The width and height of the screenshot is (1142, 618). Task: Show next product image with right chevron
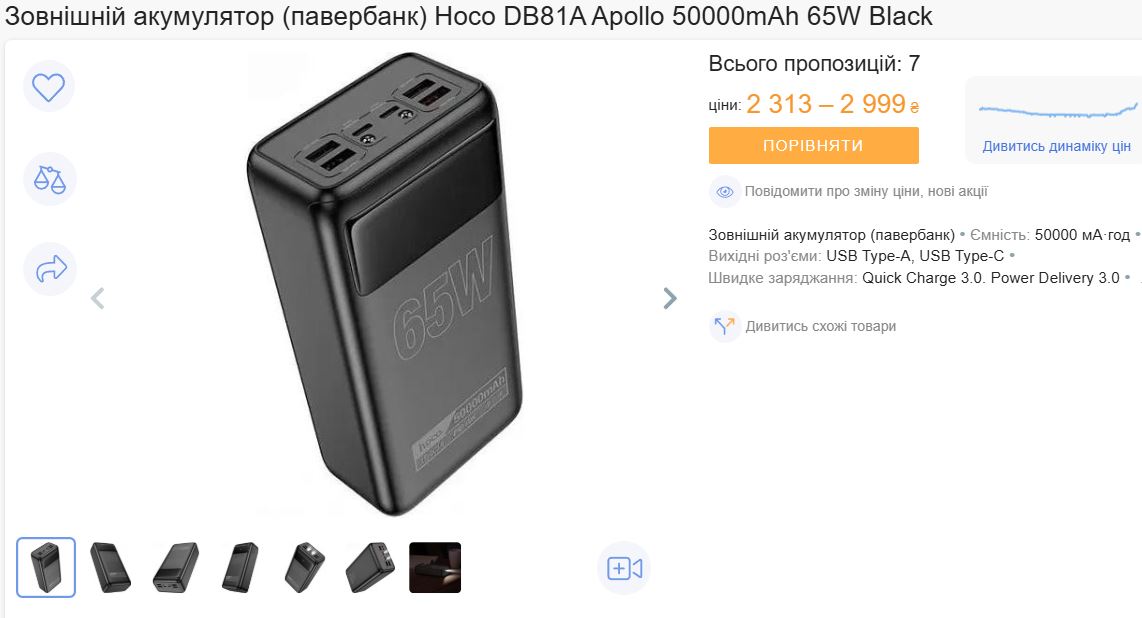coord(670,298)
